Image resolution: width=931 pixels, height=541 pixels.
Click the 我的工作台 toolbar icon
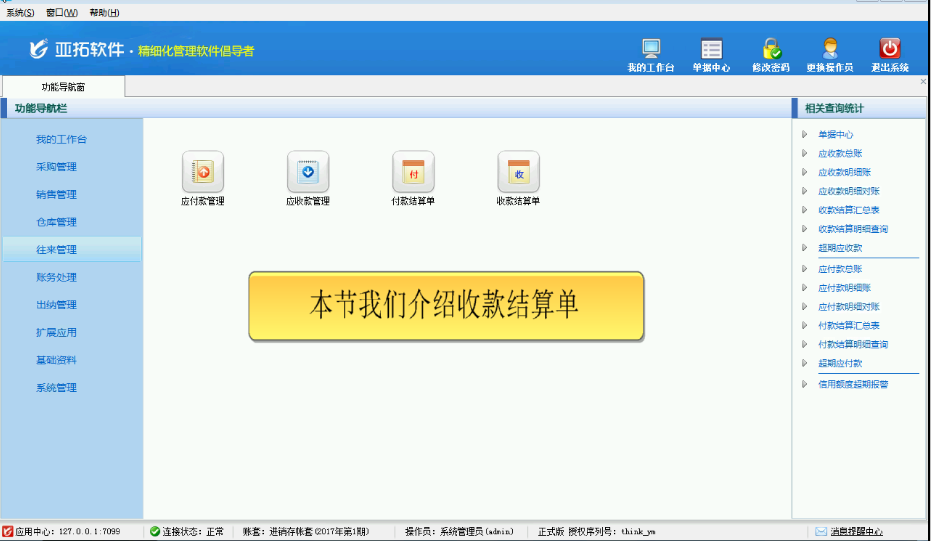pyautogui.click(x=651, y=50)
